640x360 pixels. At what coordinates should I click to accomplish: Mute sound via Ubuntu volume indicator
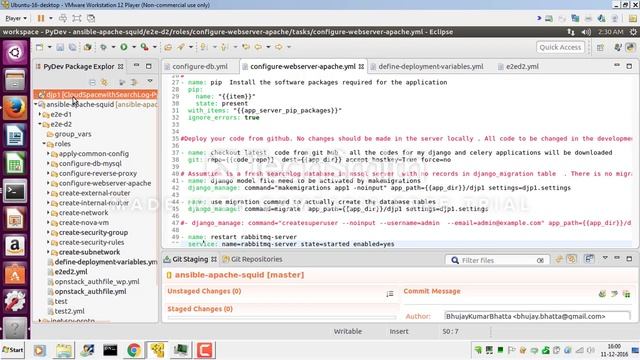click(x=586, y=32)
